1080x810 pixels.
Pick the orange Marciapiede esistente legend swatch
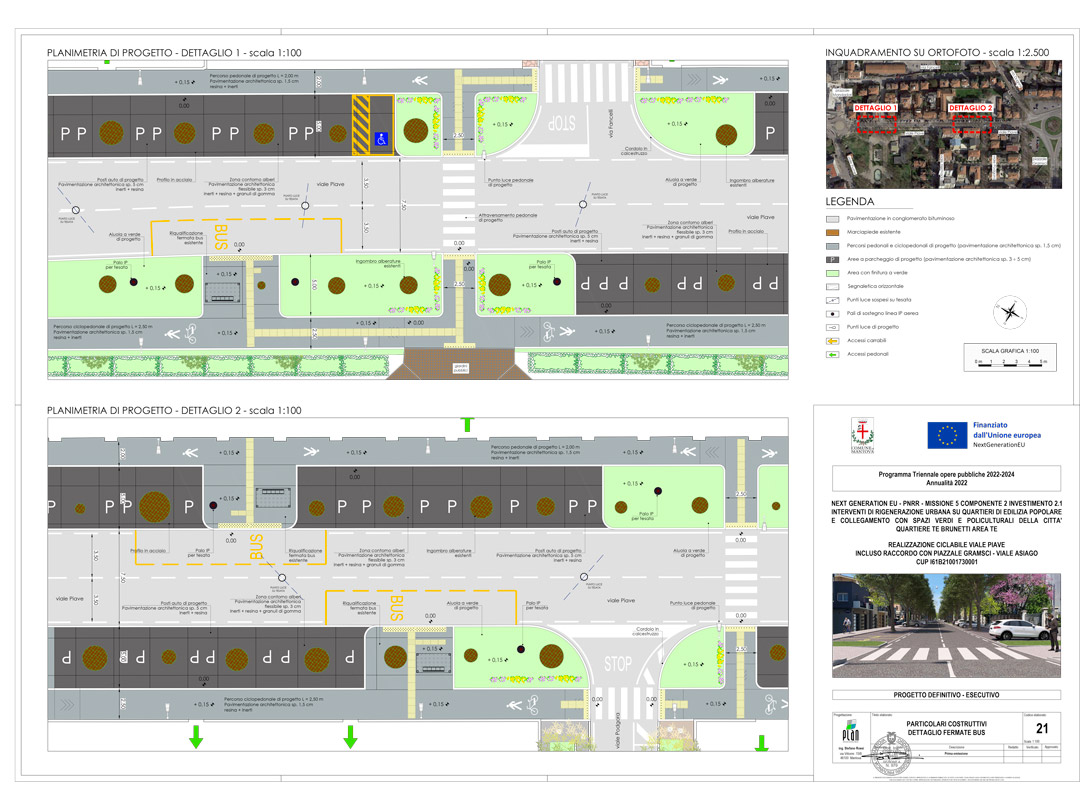point(831,231)
